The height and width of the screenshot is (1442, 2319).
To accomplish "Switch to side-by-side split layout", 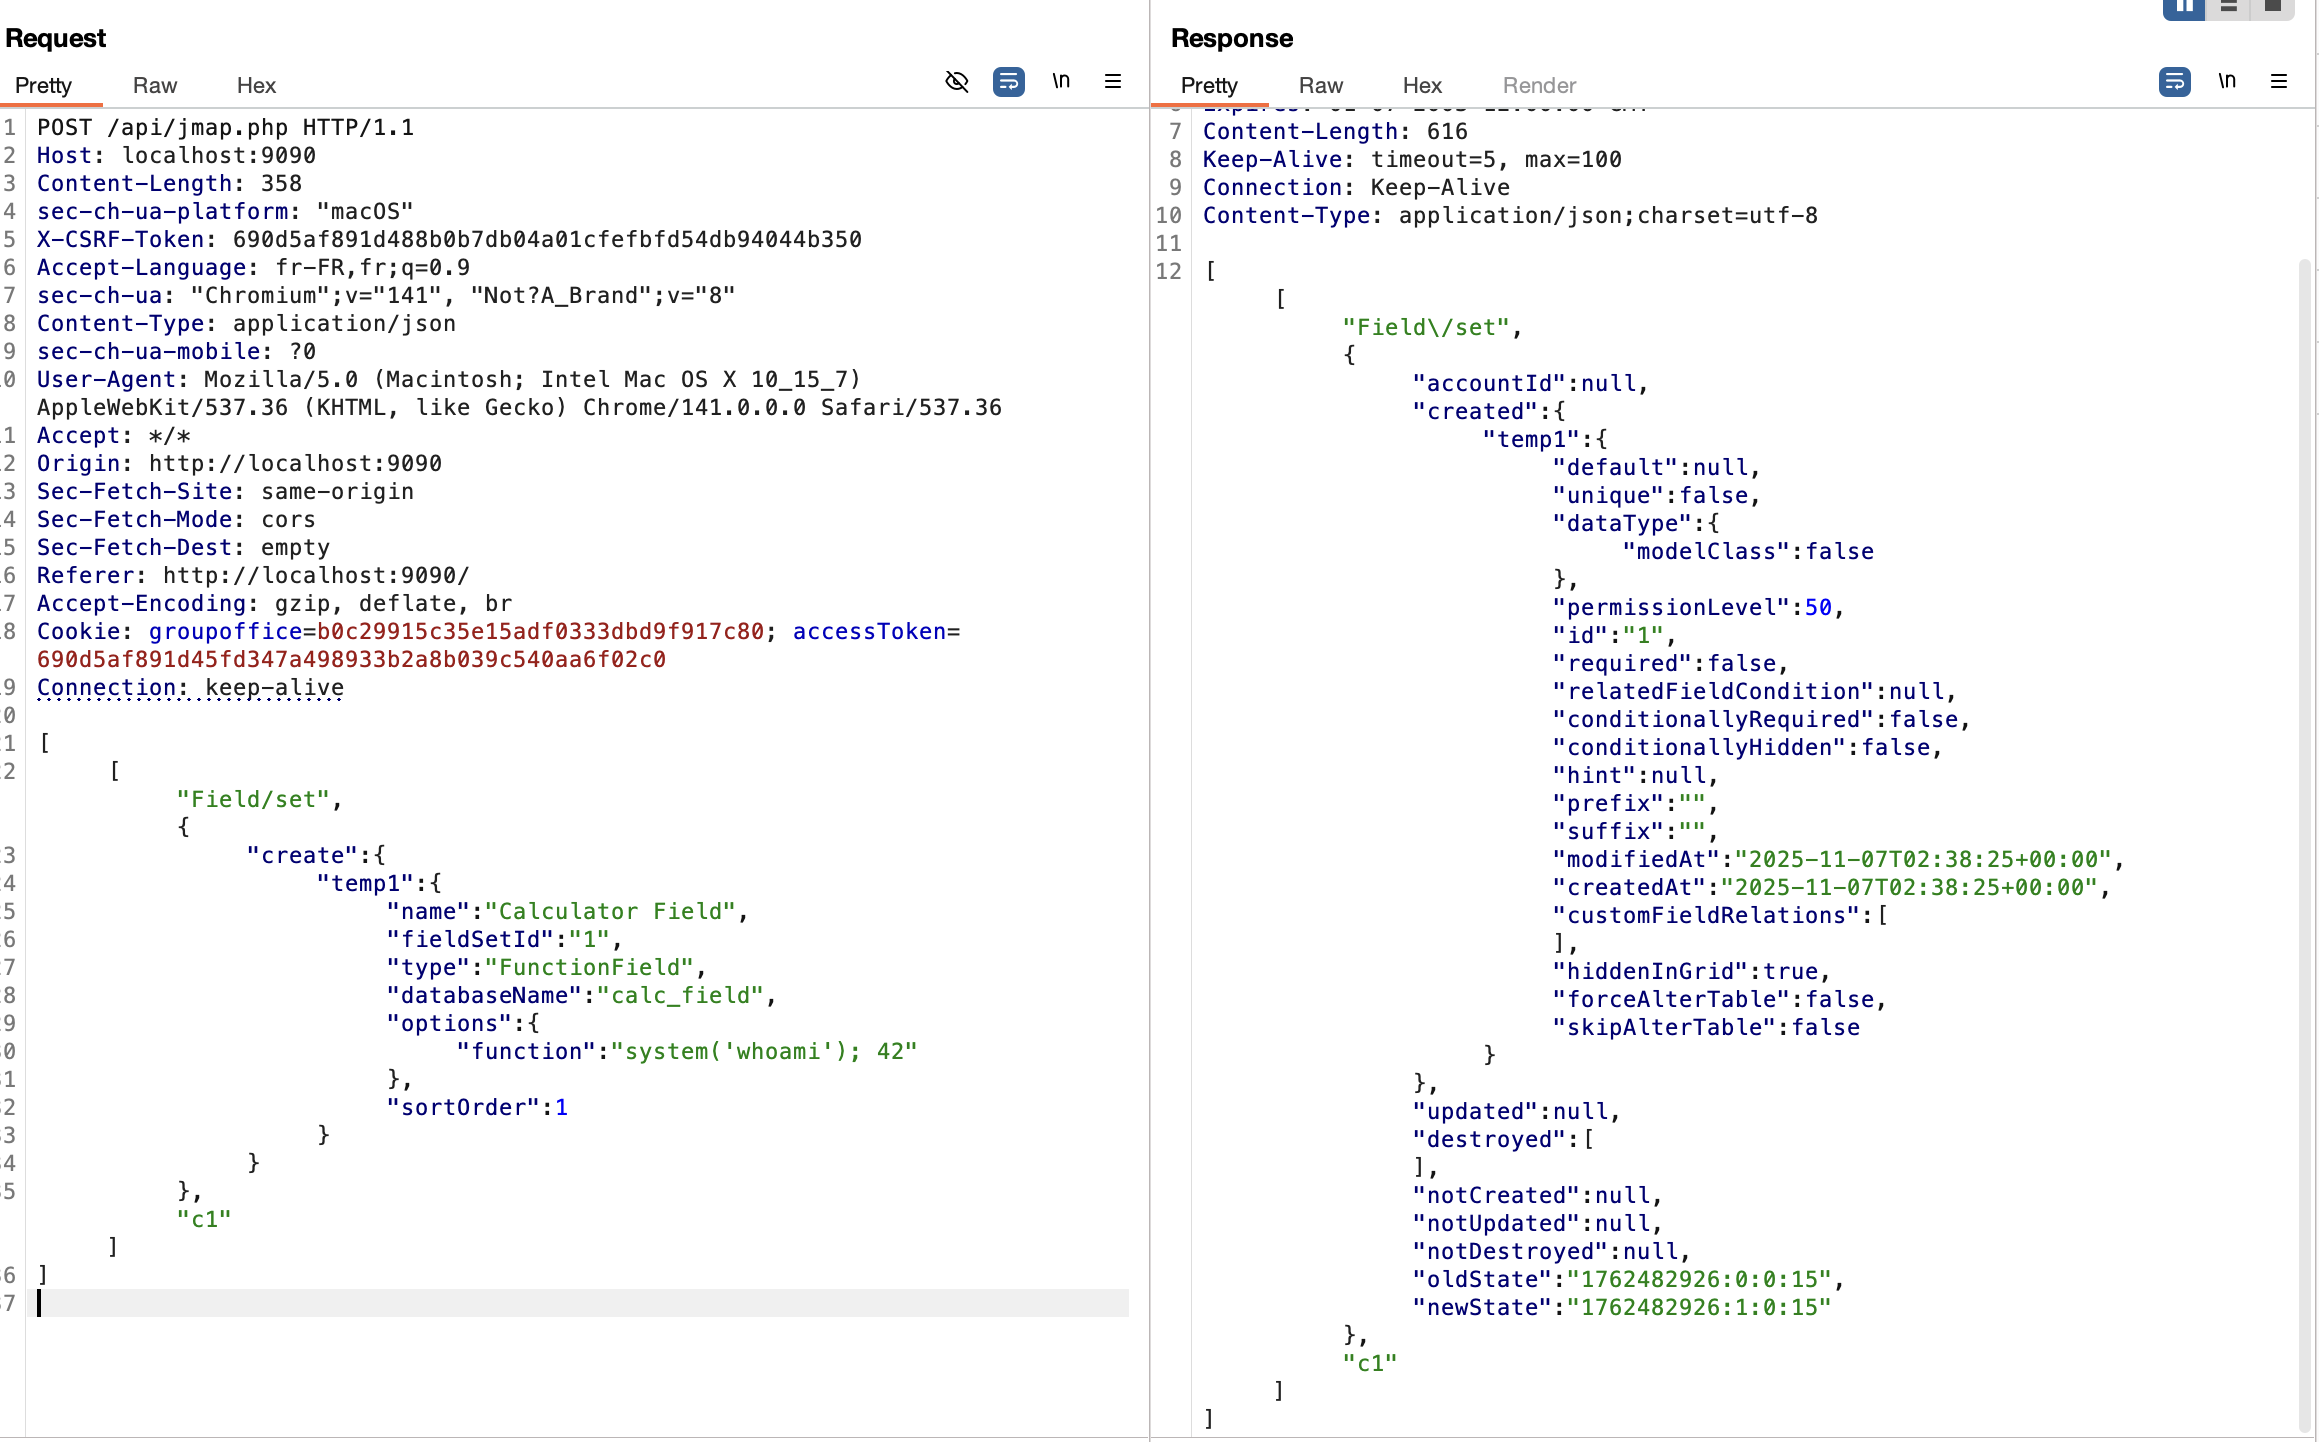I will [2184, 8].
